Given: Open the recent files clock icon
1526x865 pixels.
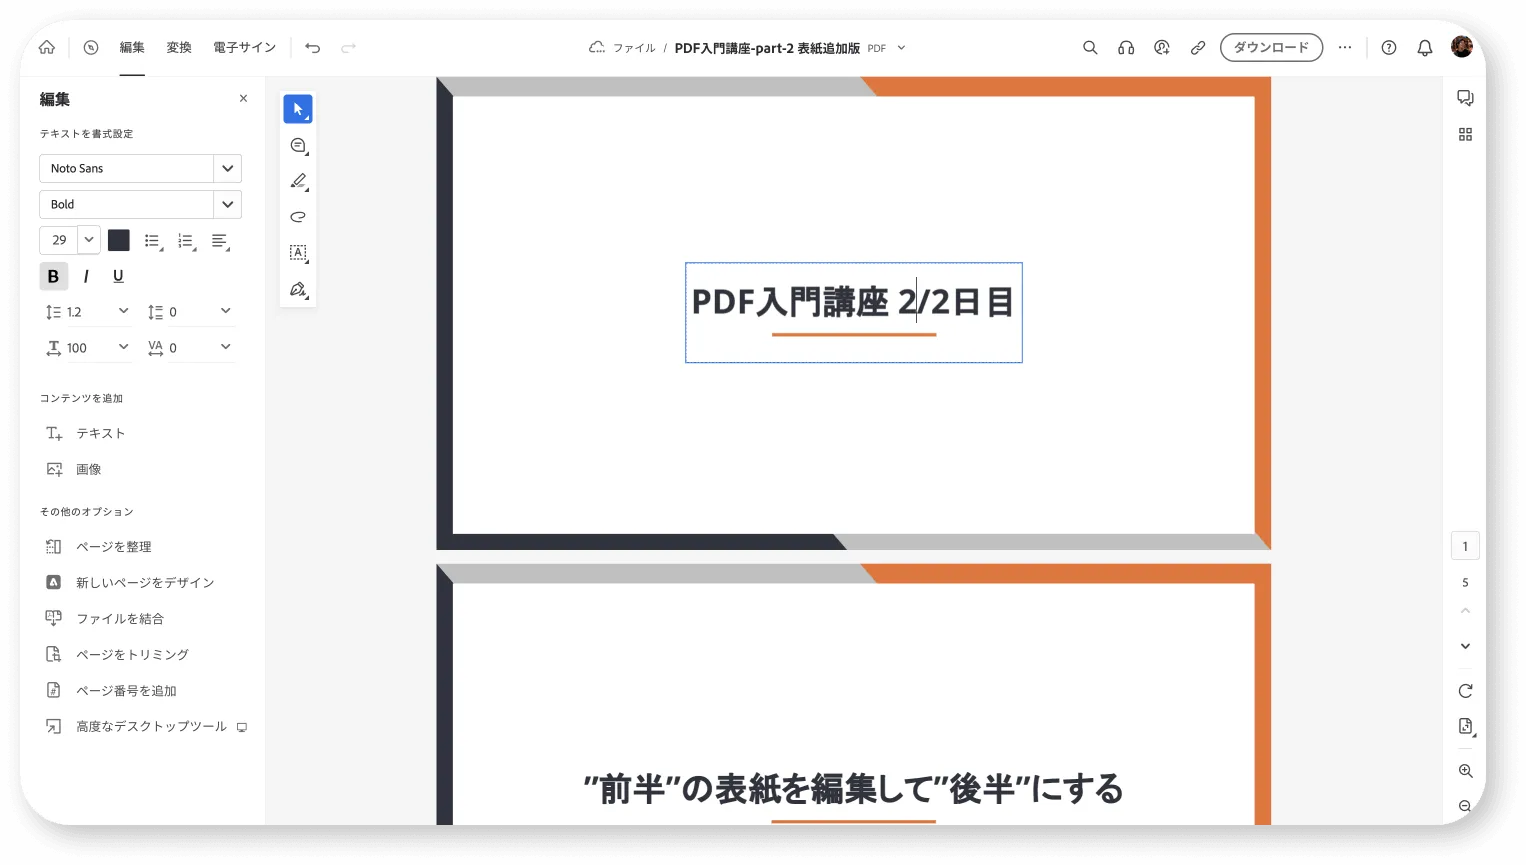Looking at the screenshot, I should [91, 47].
